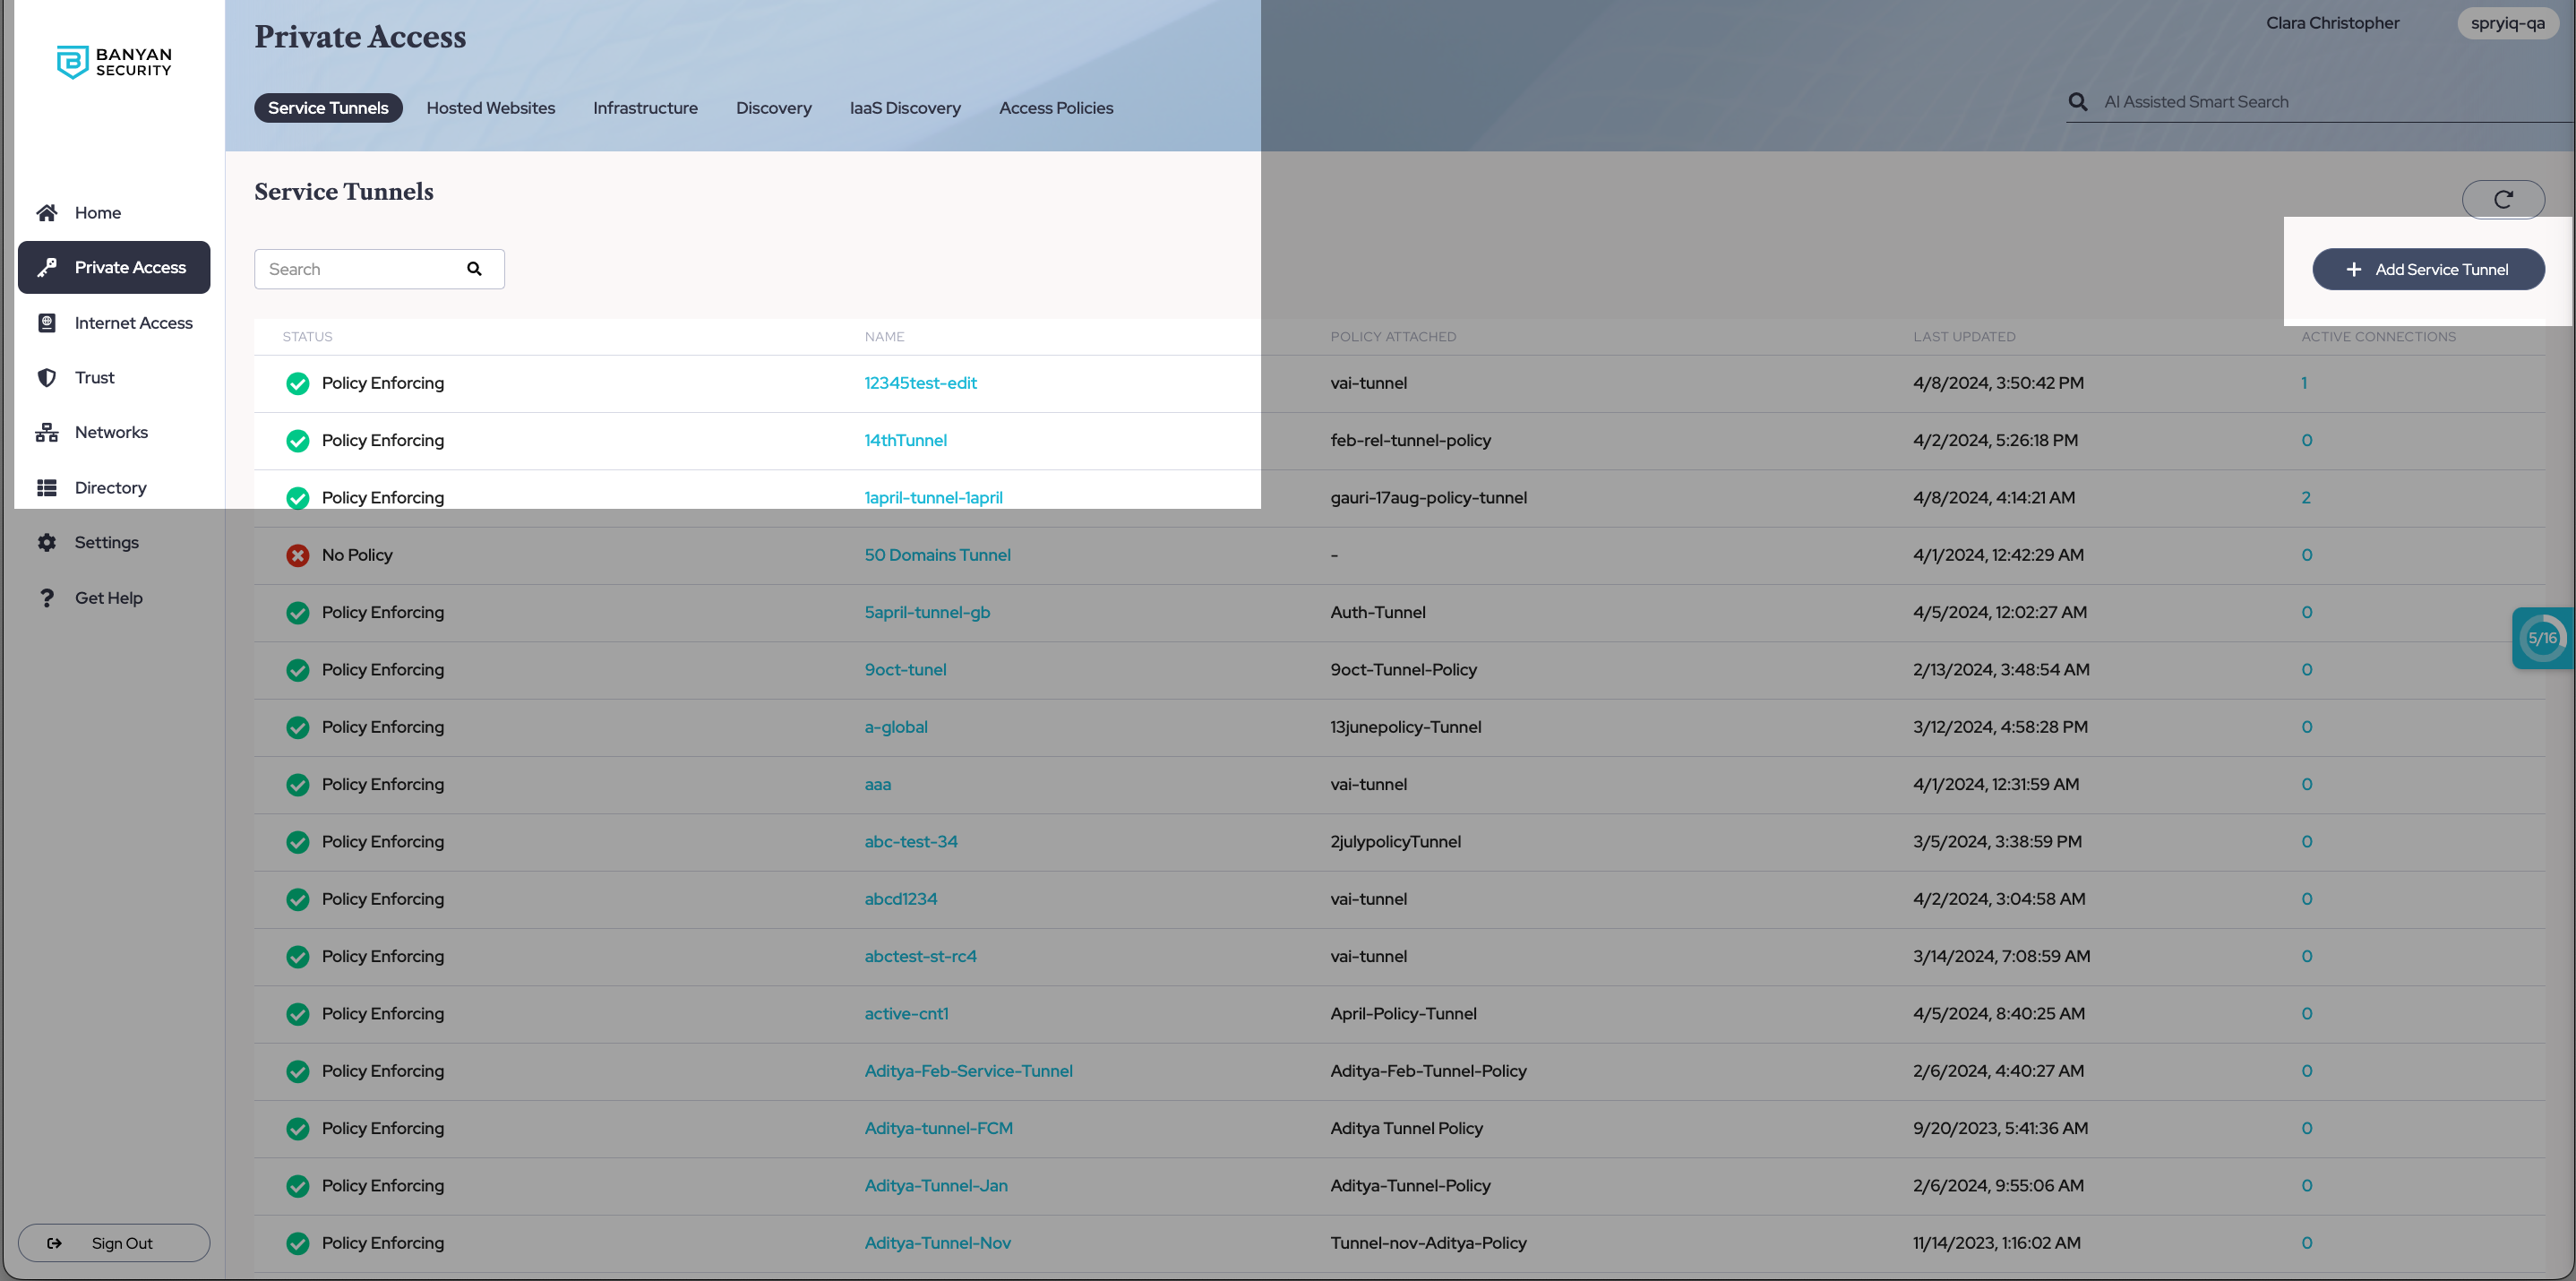Click the Add Service Tunnel button
This screenshot has width=2576, height=1281.
[x=2427, y=270]
